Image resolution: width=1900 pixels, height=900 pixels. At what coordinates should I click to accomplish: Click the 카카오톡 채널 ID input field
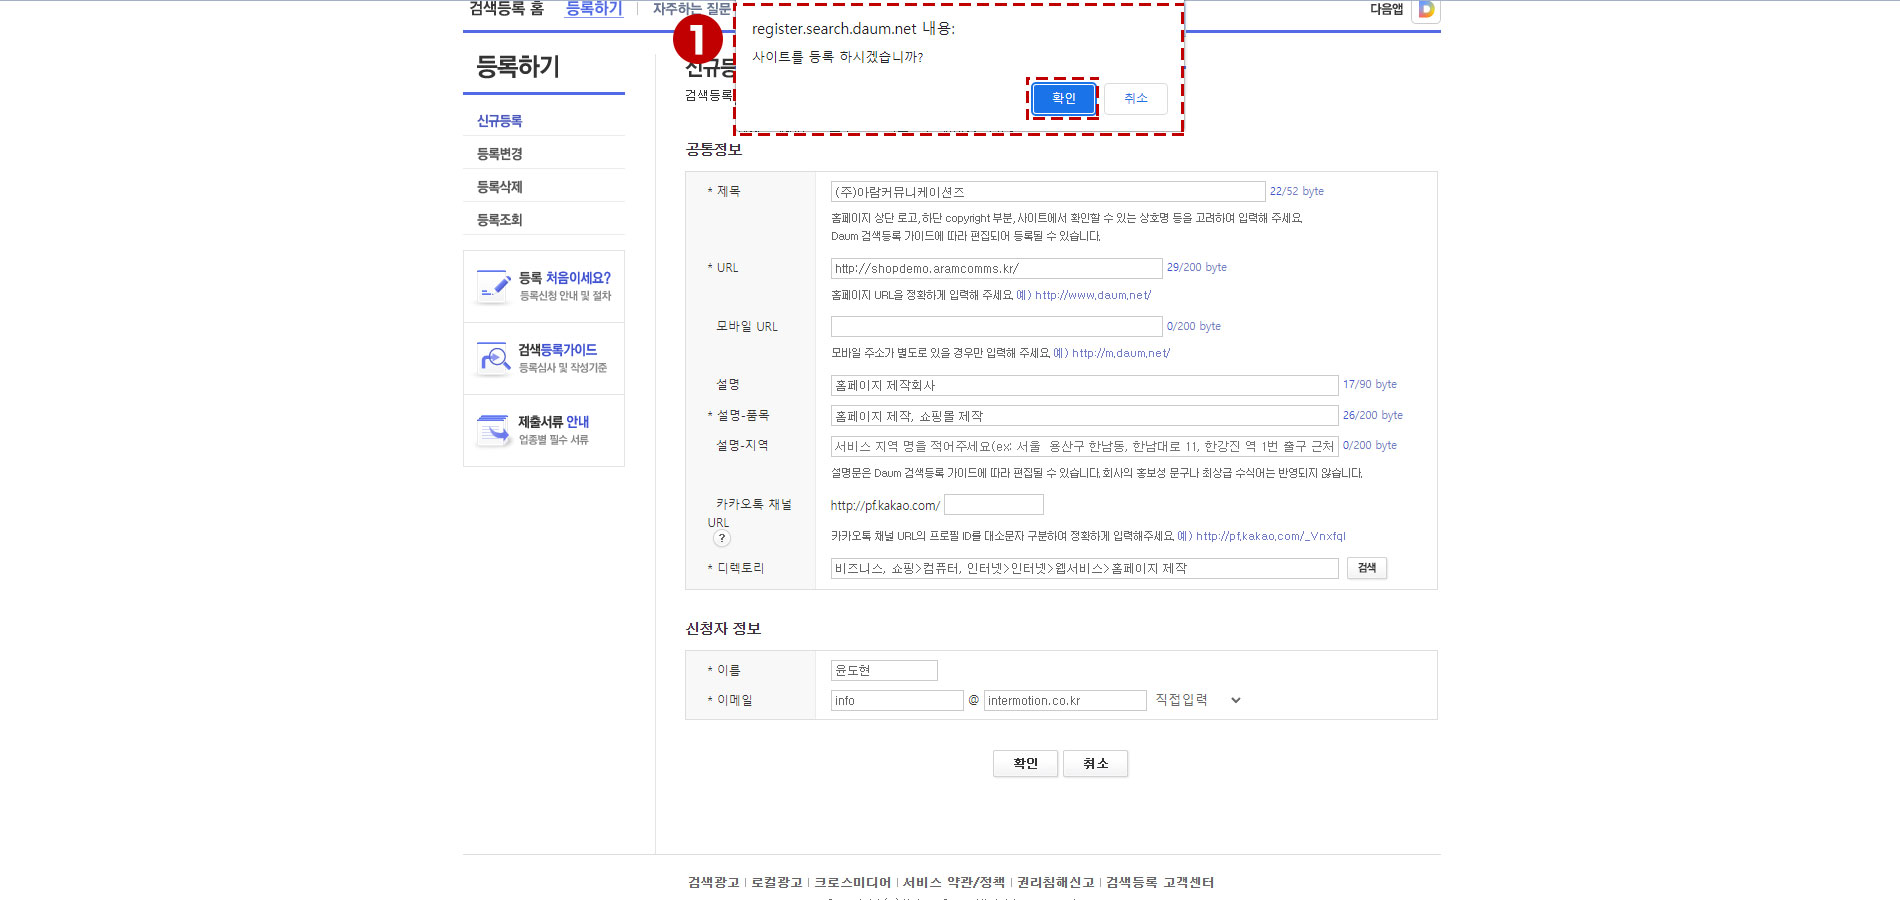point(993,505)
